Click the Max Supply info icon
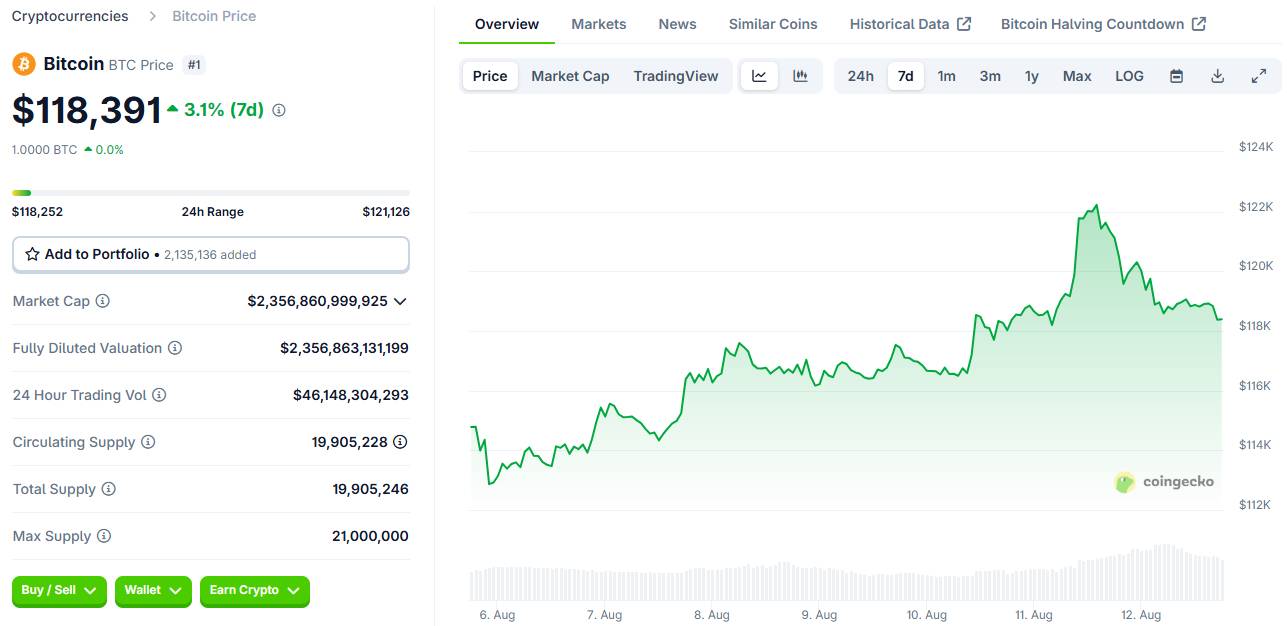The width and height of the screenshot is (1287, 626). coord(104,536)
